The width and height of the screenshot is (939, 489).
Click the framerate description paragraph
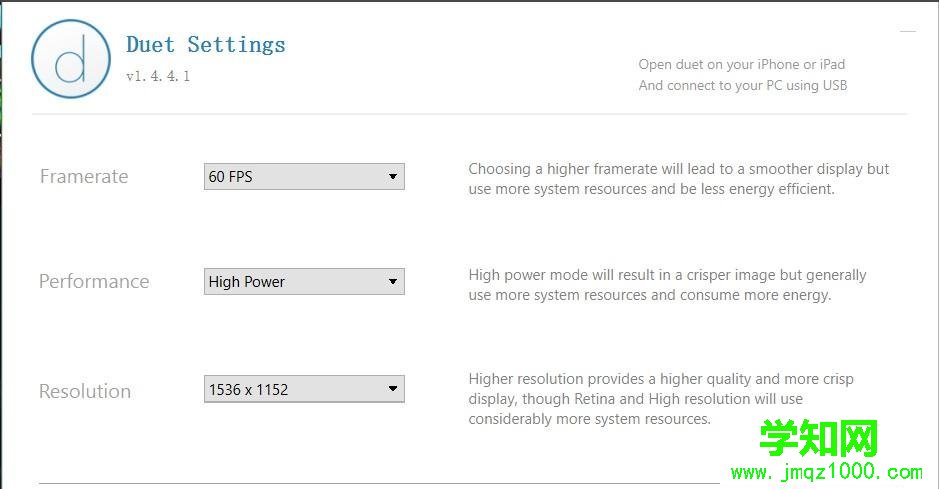tap(678, 179)
